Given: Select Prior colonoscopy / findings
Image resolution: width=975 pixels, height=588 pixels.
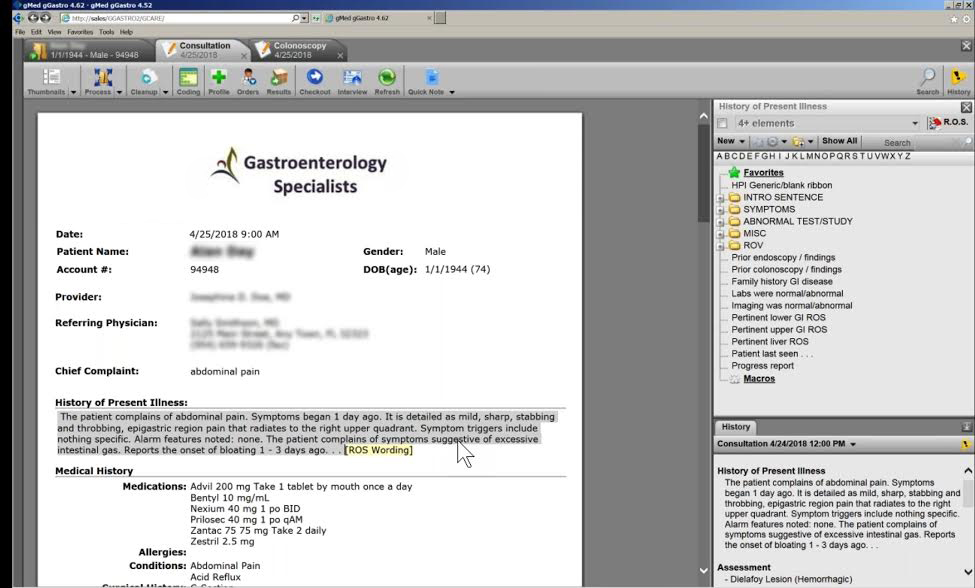Looking at the screenshot, I should point(786,270).
